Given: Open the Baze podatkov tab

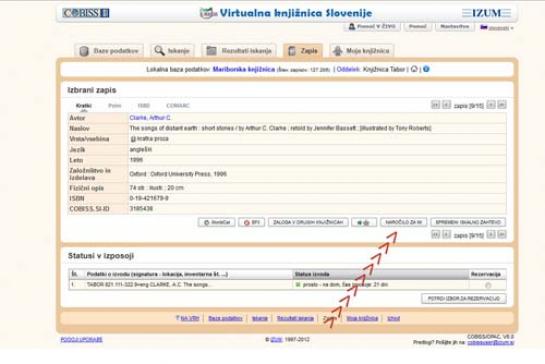Looking at the screenshot, I should [x=109, y=51].
